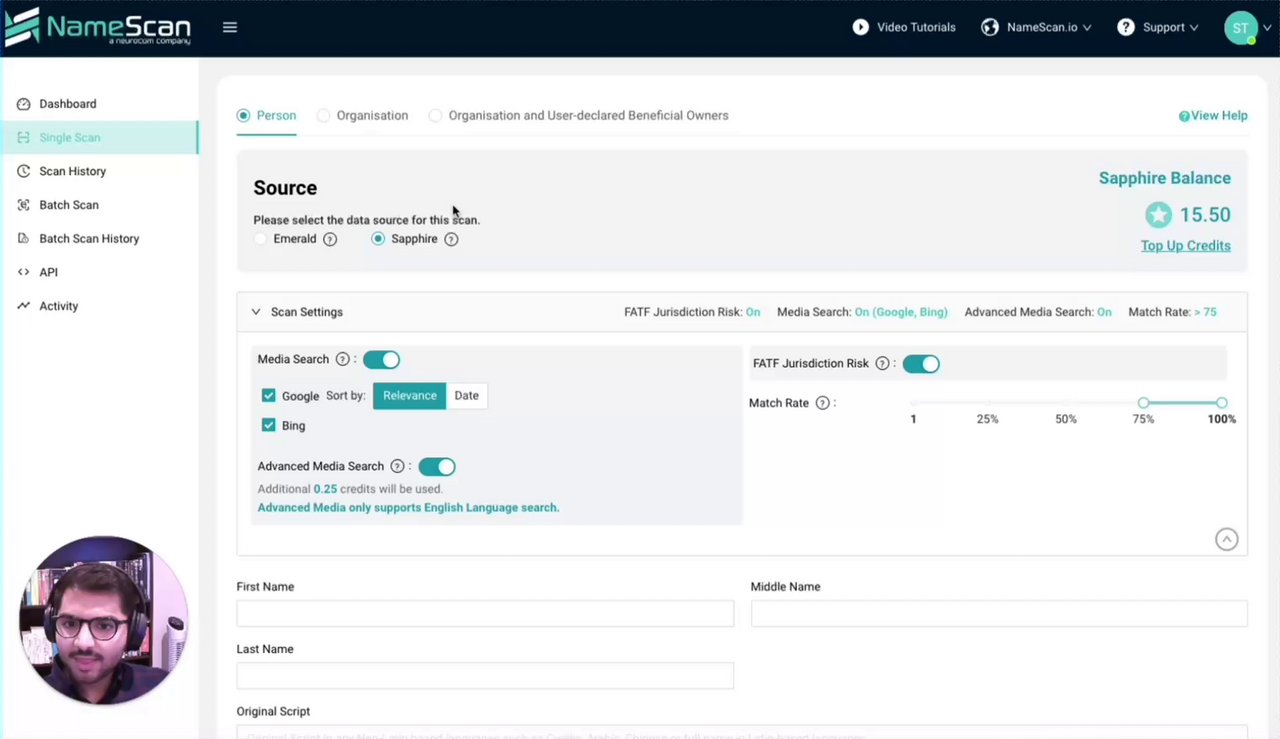The image size is (1280, 739).
Task: Click the globe icon beside NameScan.io
Action: click(990, 27)
